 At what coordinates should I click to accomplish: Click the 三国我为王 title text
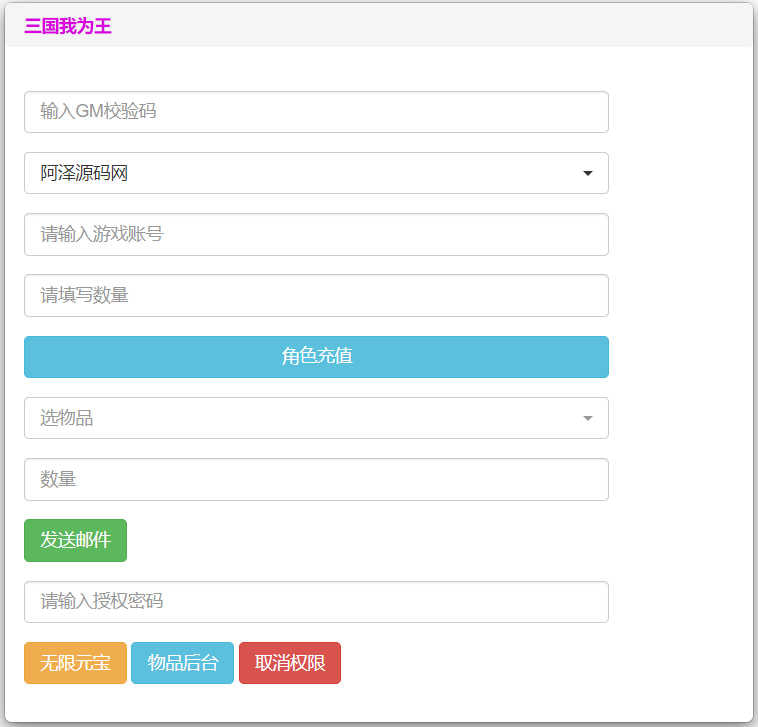click(x=68, y=26)
